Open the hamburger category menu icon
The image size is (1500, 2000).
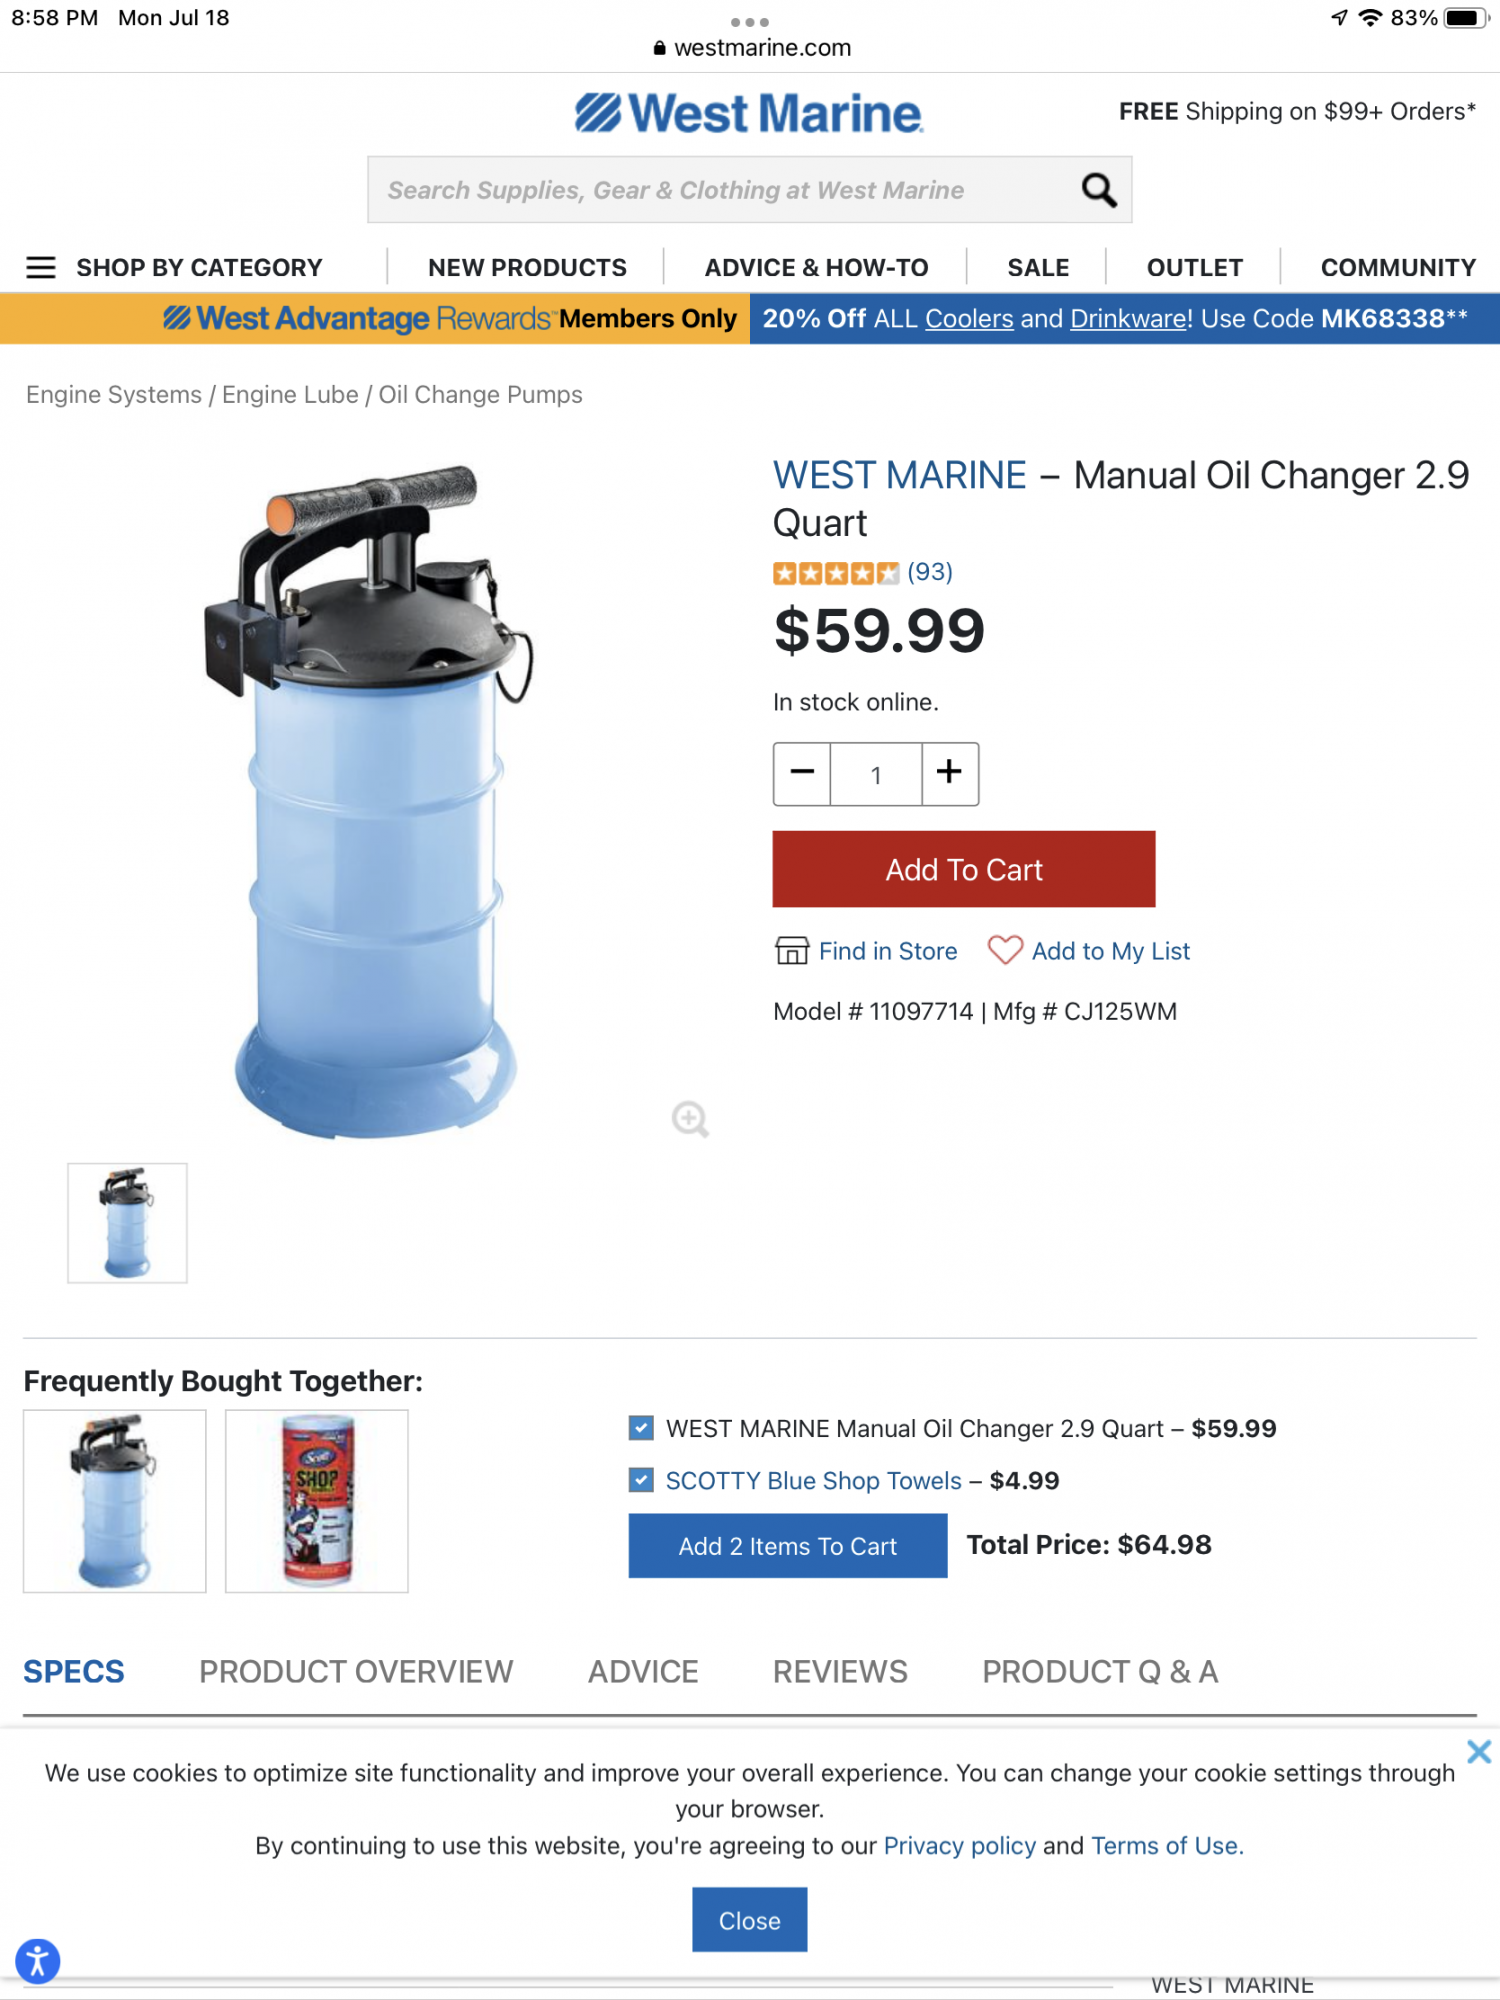[x=41, y=267]
